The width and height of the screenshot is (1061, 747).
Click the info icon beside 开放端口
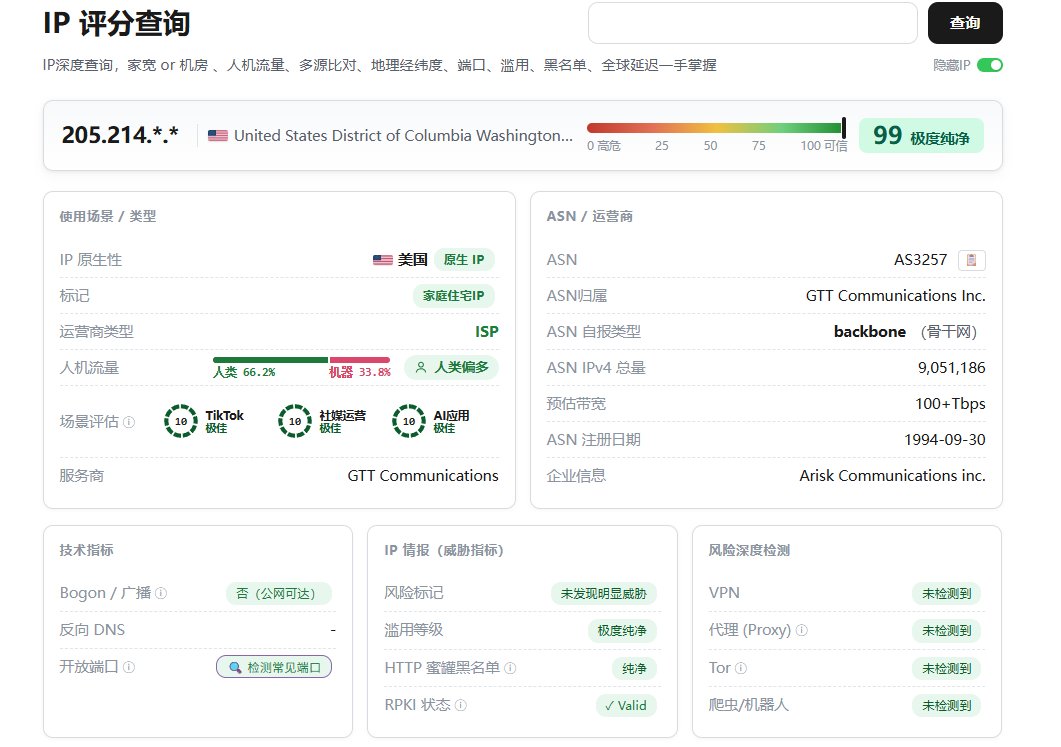(x=129, y=667)
